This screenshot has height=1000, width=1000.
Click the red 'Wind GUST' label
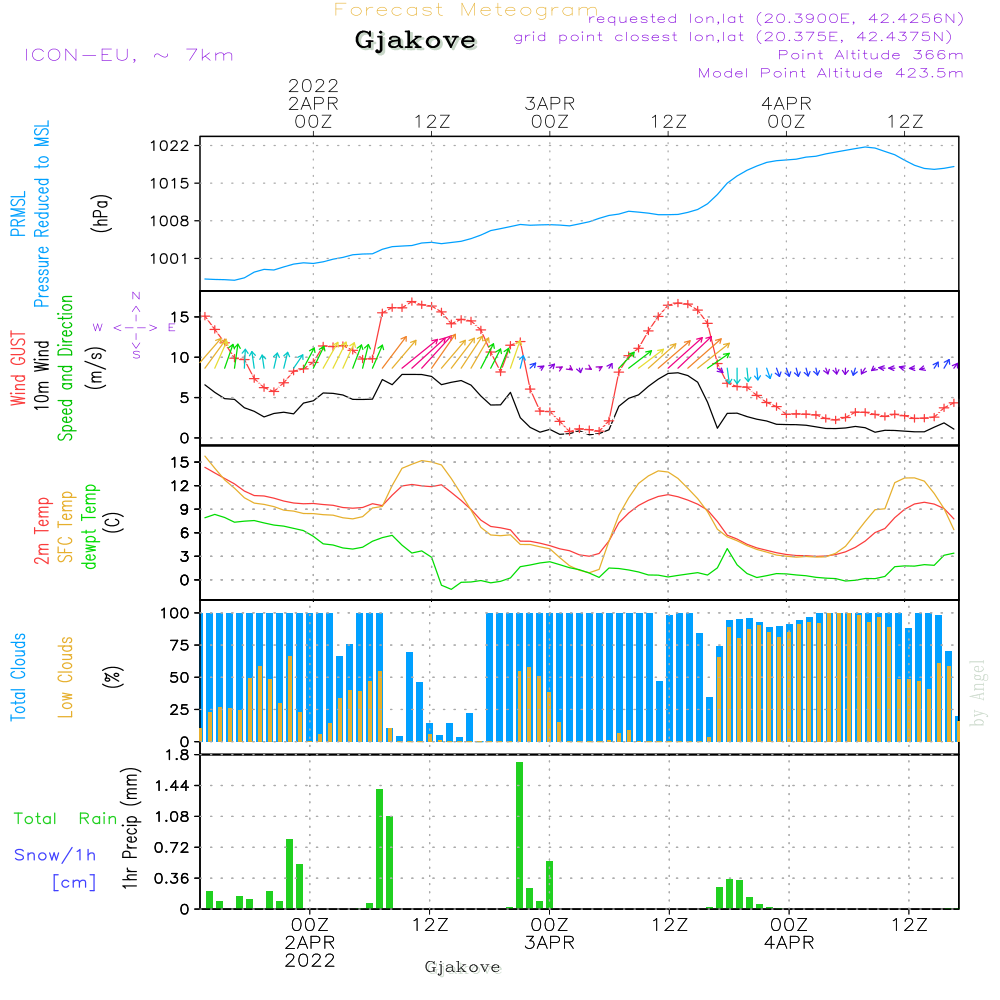coord(18,368)
